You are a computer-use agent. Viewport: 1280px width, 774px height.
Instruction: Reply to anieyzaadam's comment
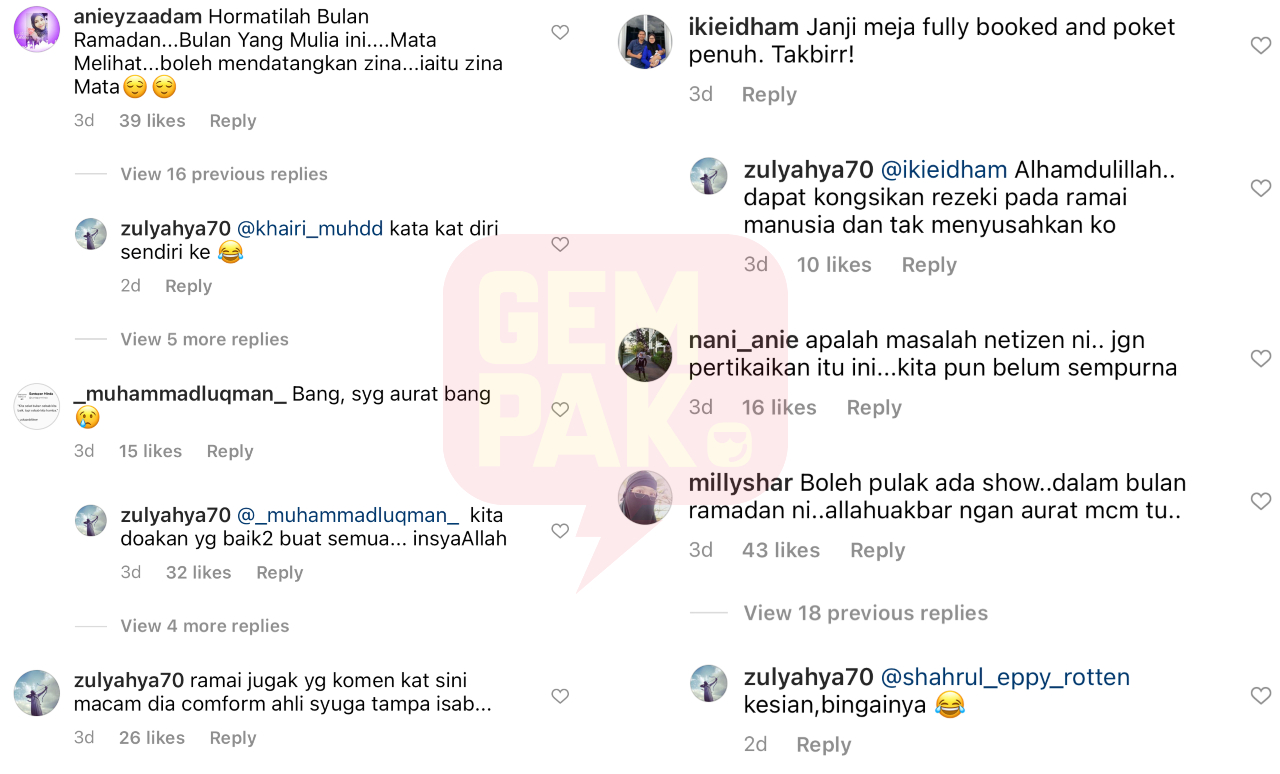pos(233,121)
